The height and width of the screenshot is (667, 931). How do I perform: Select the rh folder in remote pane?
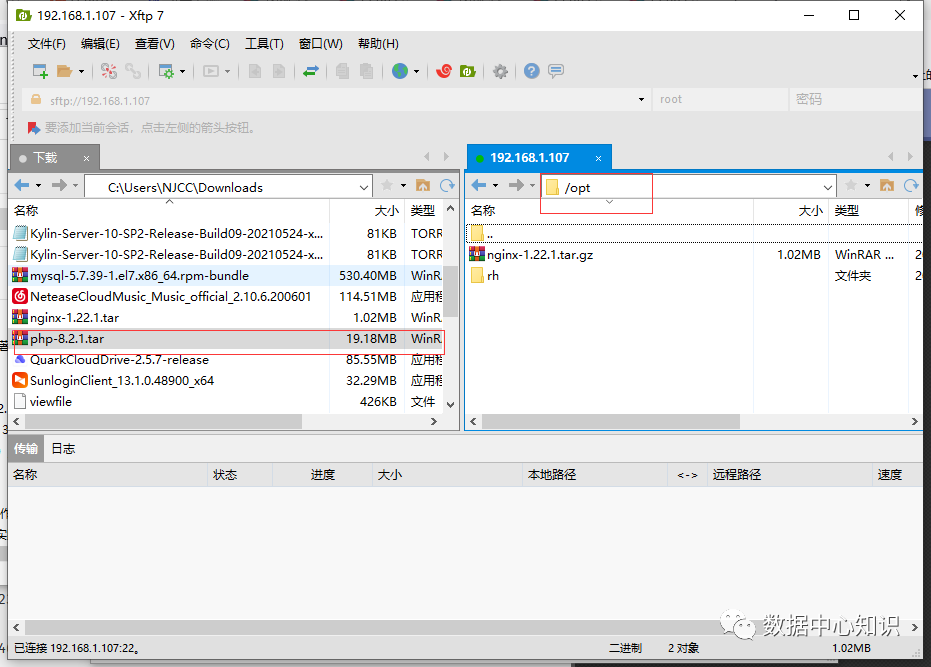pyautogui.click(x=695, y=276)
